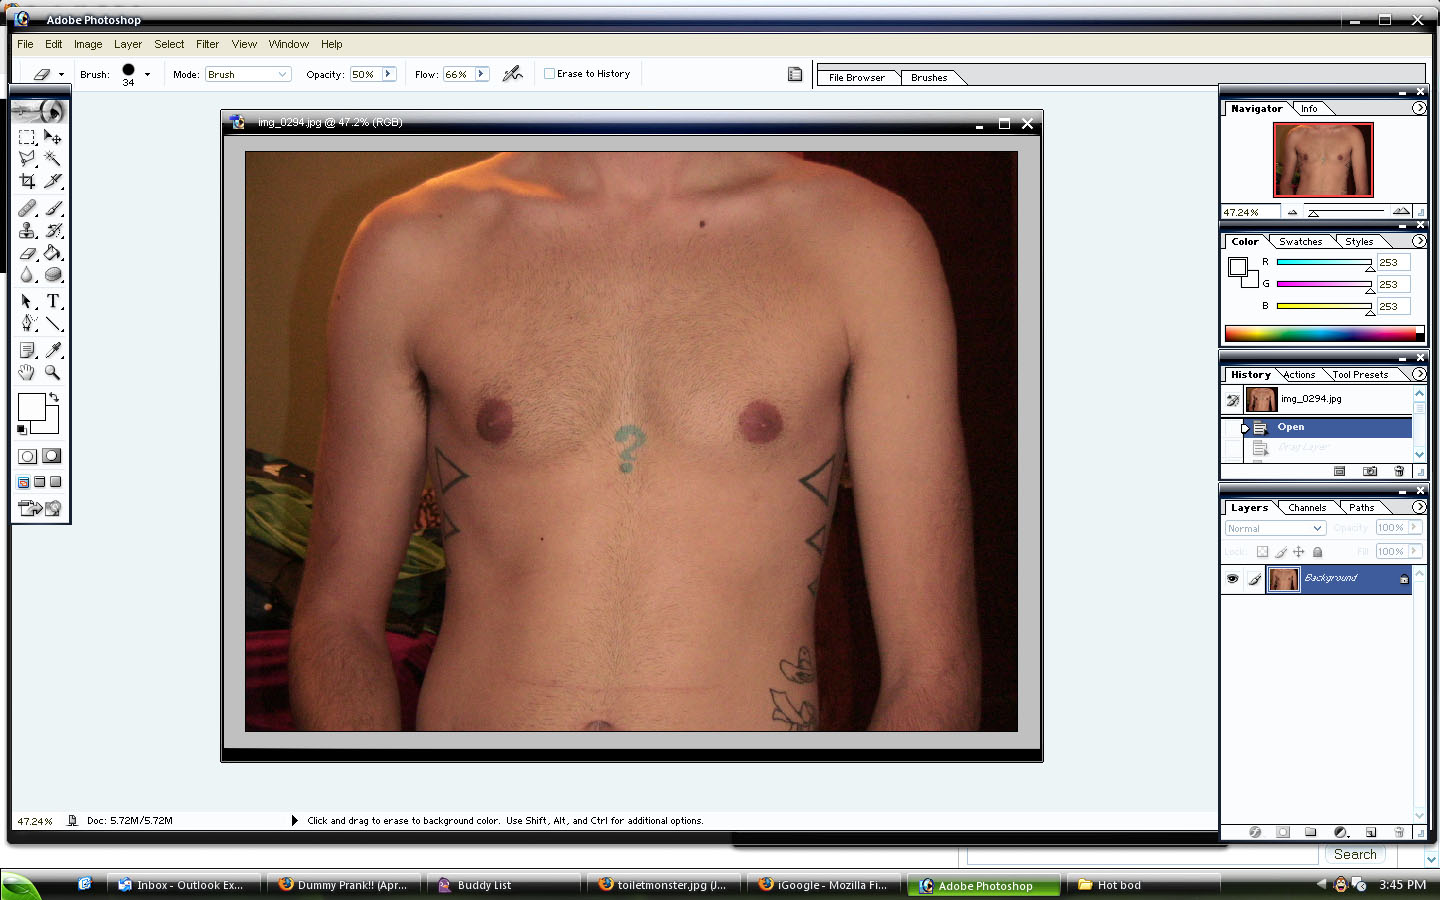The width and height of the screenshot is (1440, 900).
Task: Select the Hand tool
Action: 27,372
